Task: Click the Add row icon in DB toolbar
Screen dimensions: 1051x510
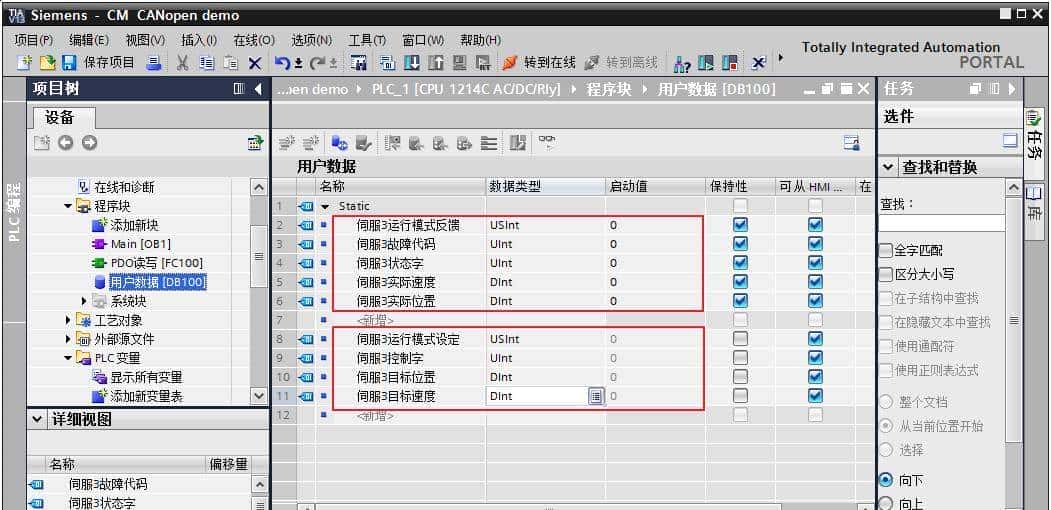Action: [310, 142]
